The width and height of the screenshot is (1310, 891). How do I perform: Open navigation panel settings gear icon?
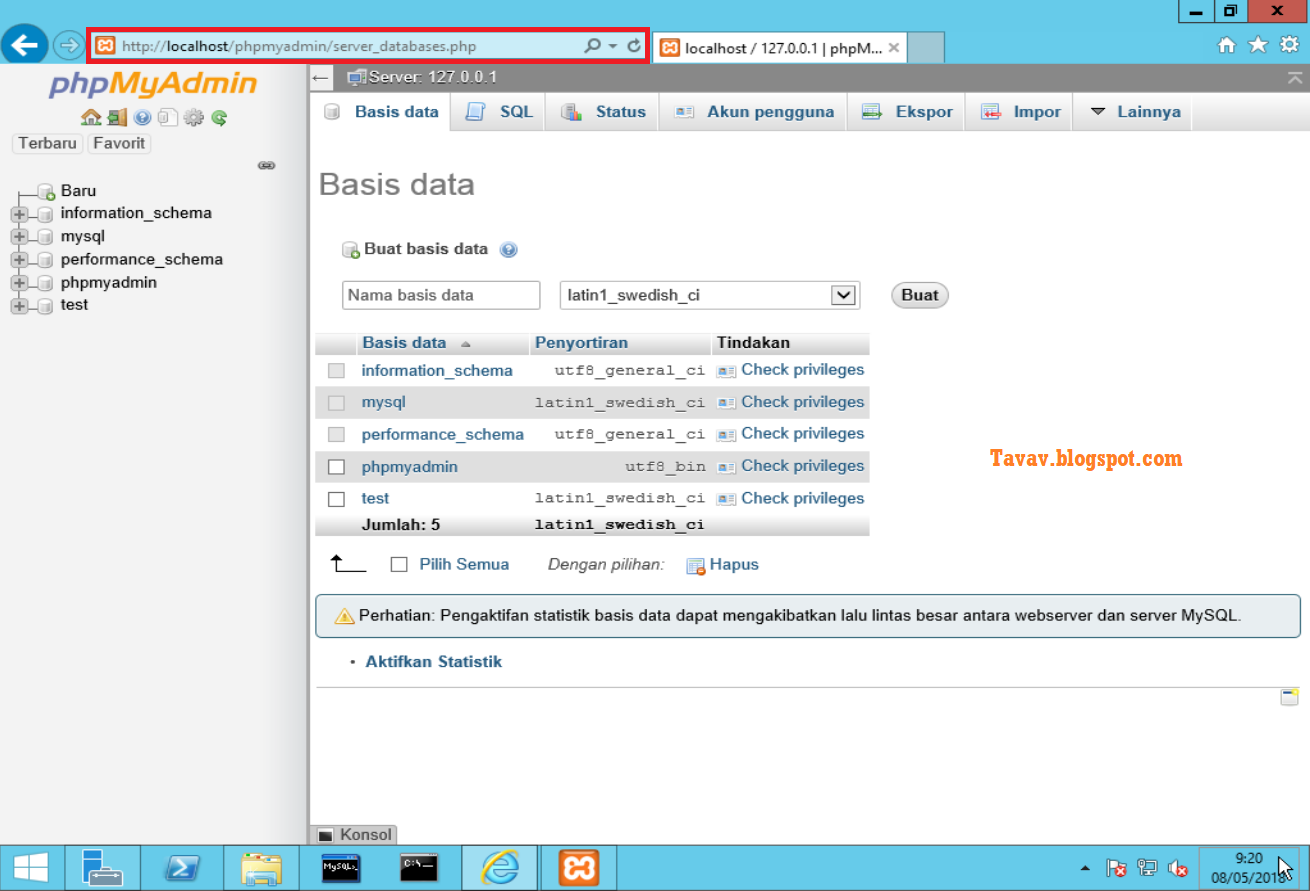coord(194,117)
